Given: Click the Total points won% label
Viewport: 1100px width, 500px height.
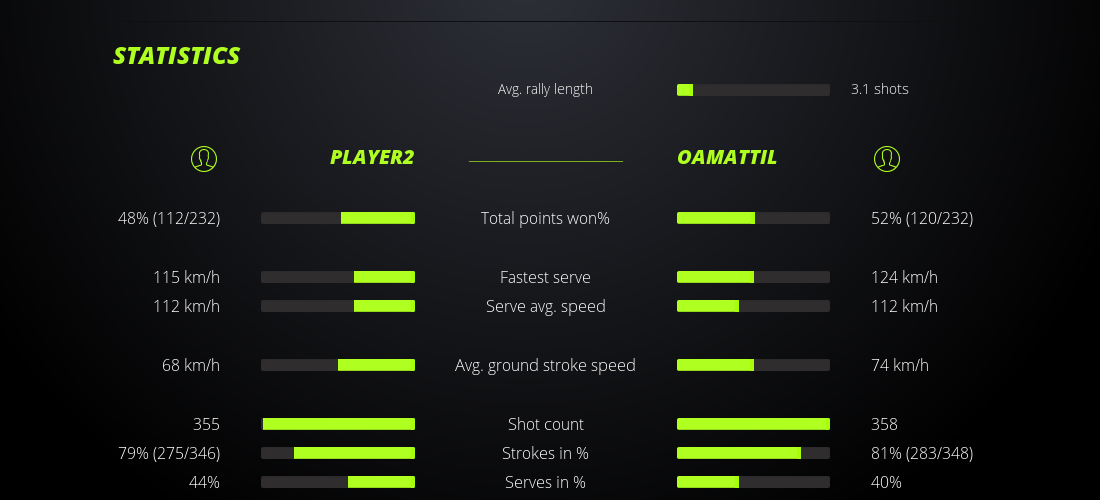Looking at the screenshot, I should point(545,218).
